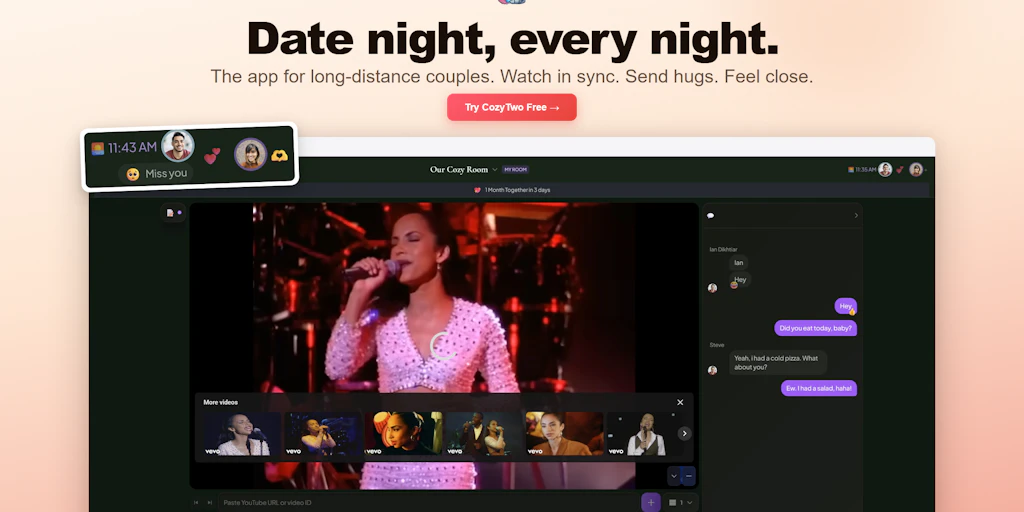Click the purple plus add-video button

pyautogui.click(x=650, y=502)
